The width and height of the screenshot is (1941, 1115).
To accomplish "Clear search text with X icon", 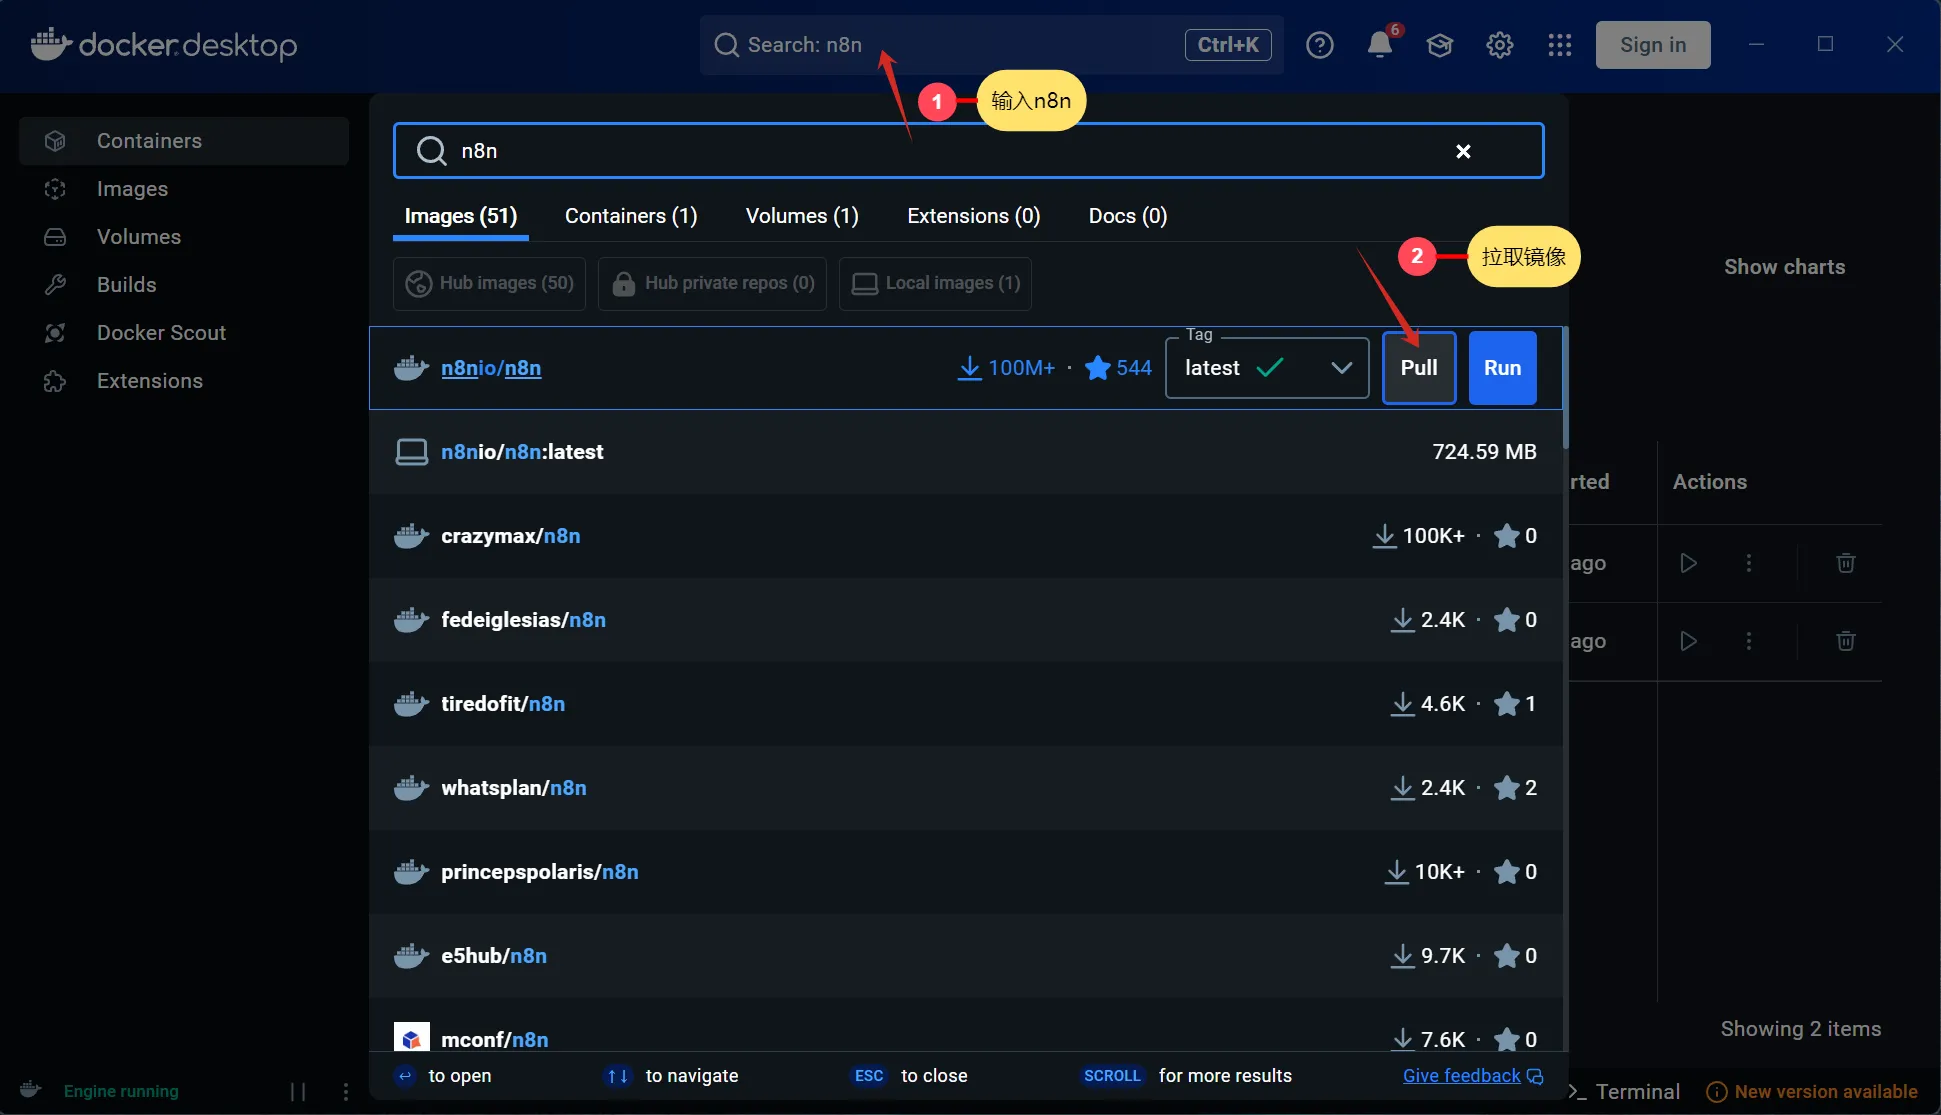I will [1463, 151].
